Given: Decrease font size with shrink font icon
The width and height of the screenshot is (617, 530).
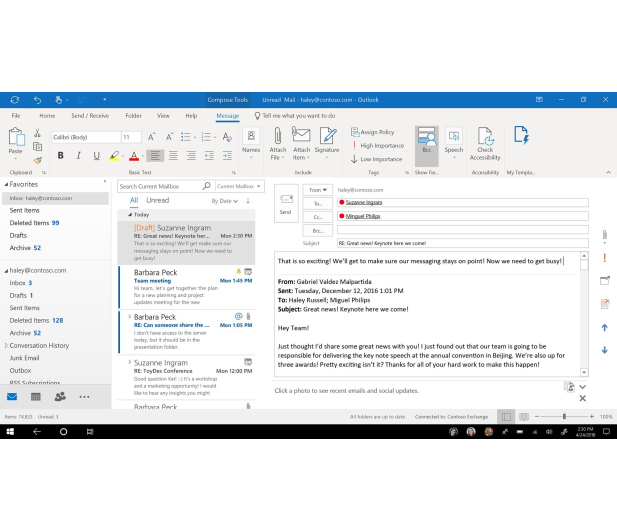Looking at the screenshot, I should pos(169,137).
